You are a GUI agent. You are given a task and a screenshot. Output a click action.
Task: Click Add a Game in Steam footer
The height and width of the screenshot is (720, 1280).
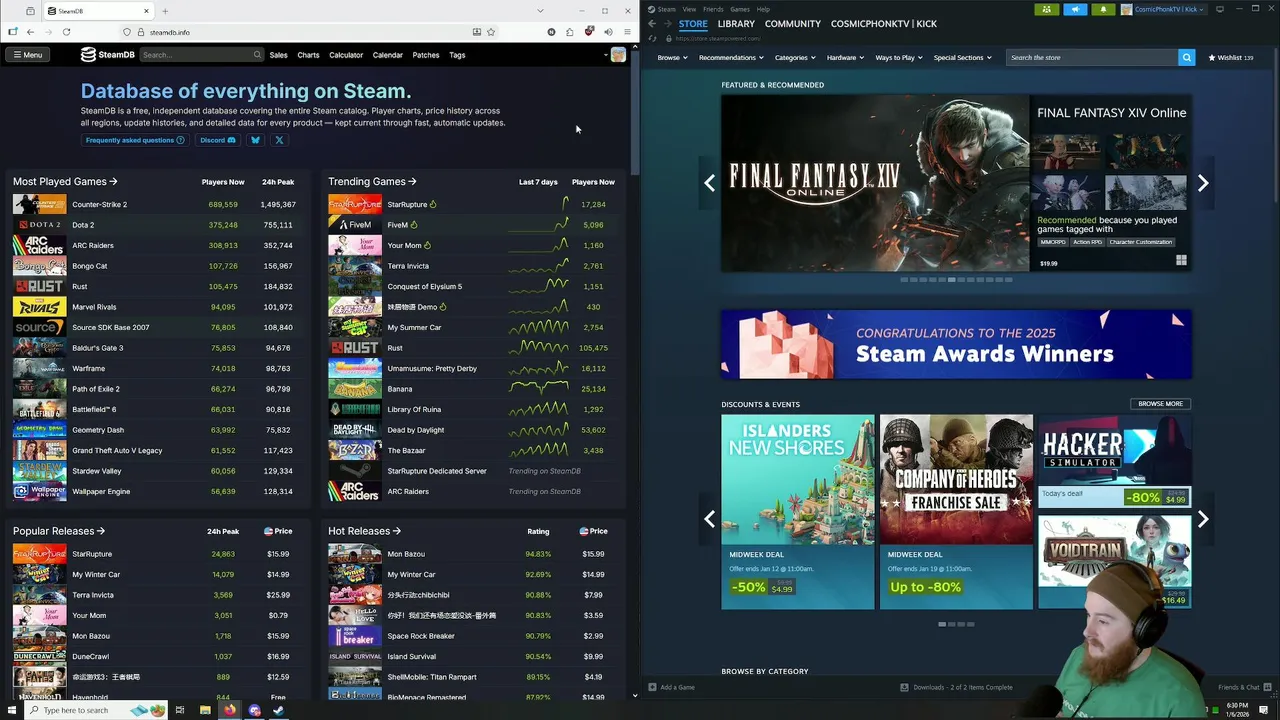671,687
